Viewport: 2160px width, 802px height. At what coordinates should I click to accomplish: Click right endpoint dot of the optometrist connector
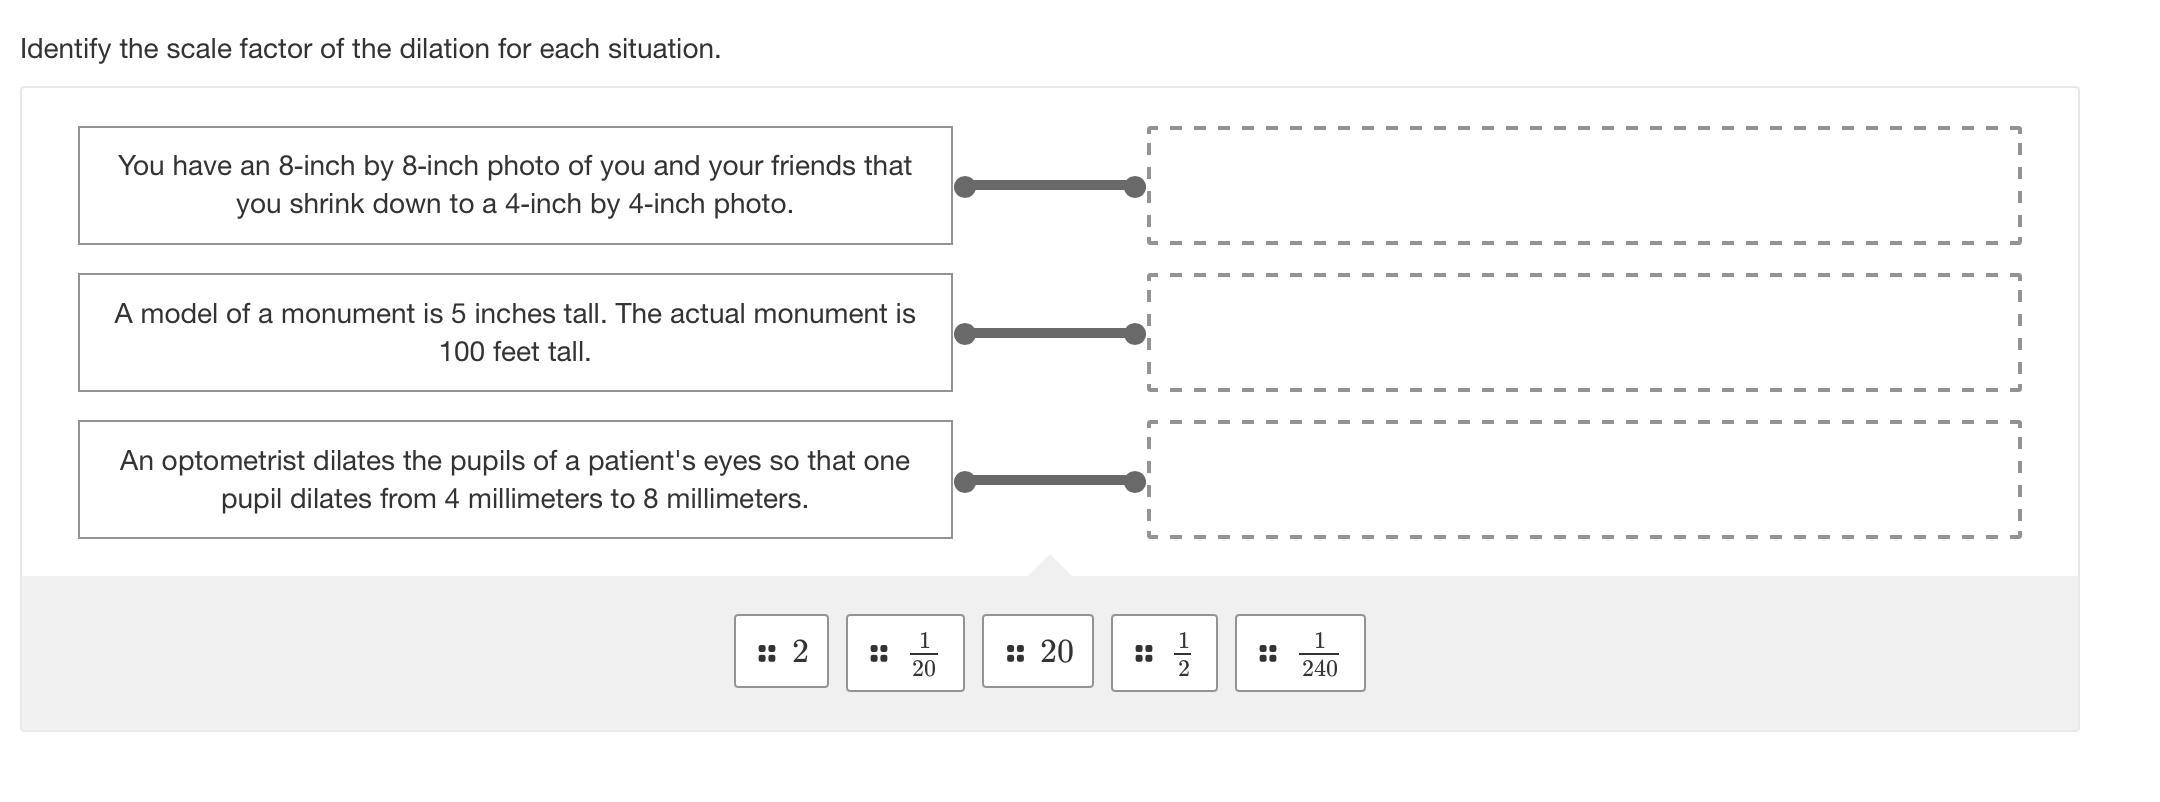(x=1135, y=482)
